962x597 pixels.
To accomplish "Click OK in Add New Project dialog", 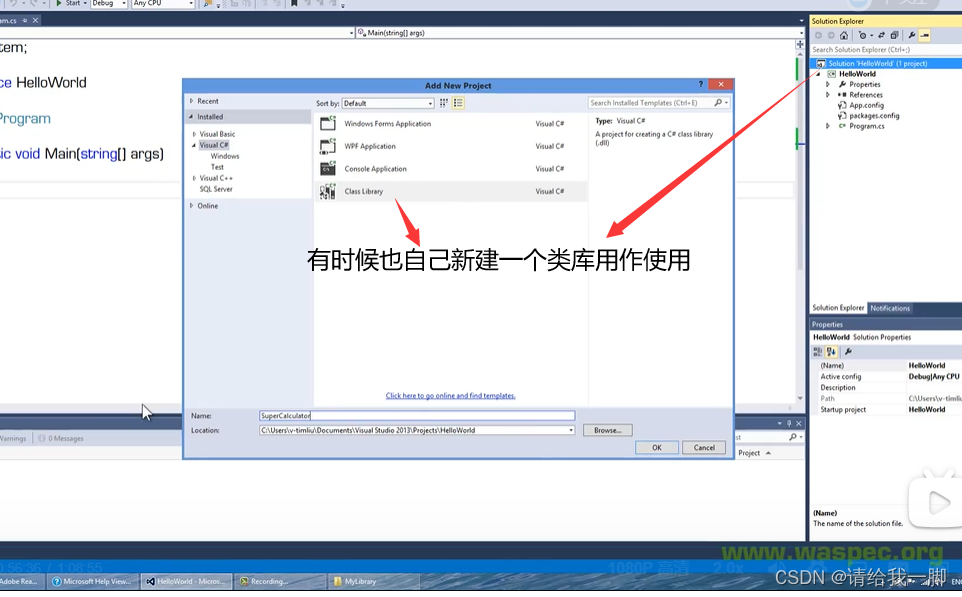I will [656, 447].
